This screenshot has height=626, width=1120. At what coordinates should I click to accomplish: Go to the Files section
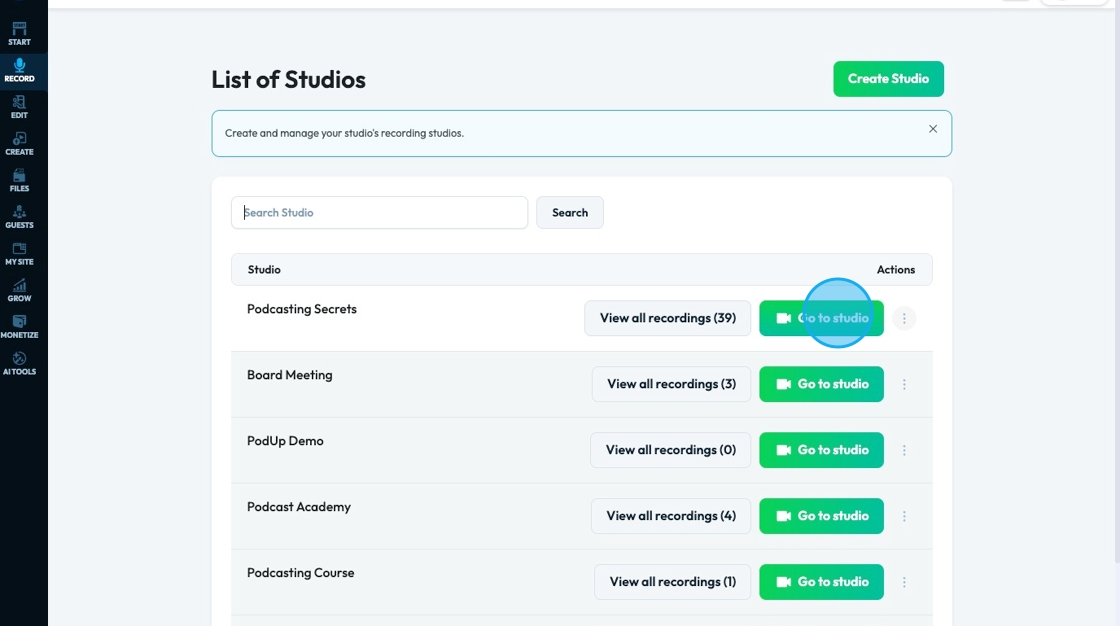19,180
